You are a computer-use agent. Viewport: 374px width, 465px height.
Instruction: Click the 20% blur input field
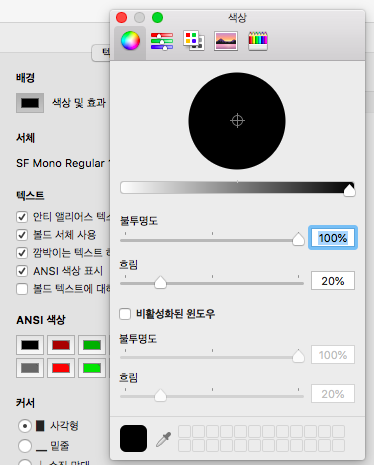point(333,281)
